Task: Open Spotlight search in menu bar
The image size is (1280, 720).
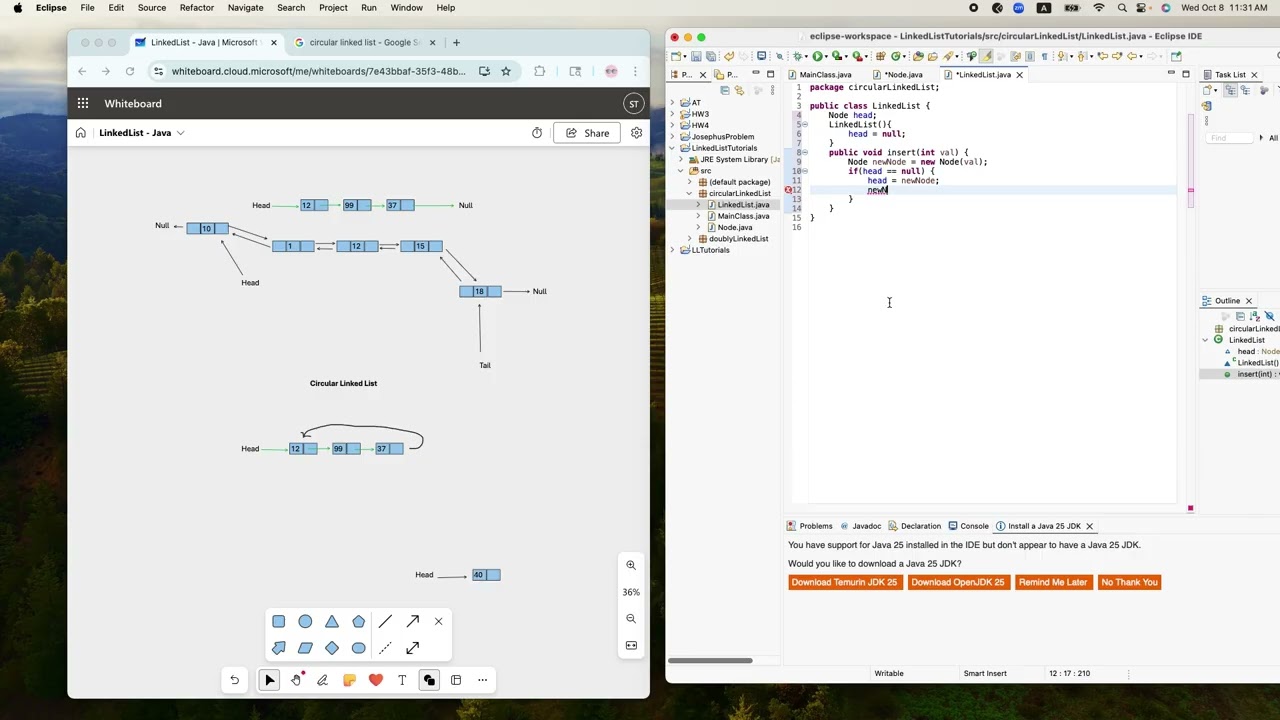Action: pos(1122,8)
